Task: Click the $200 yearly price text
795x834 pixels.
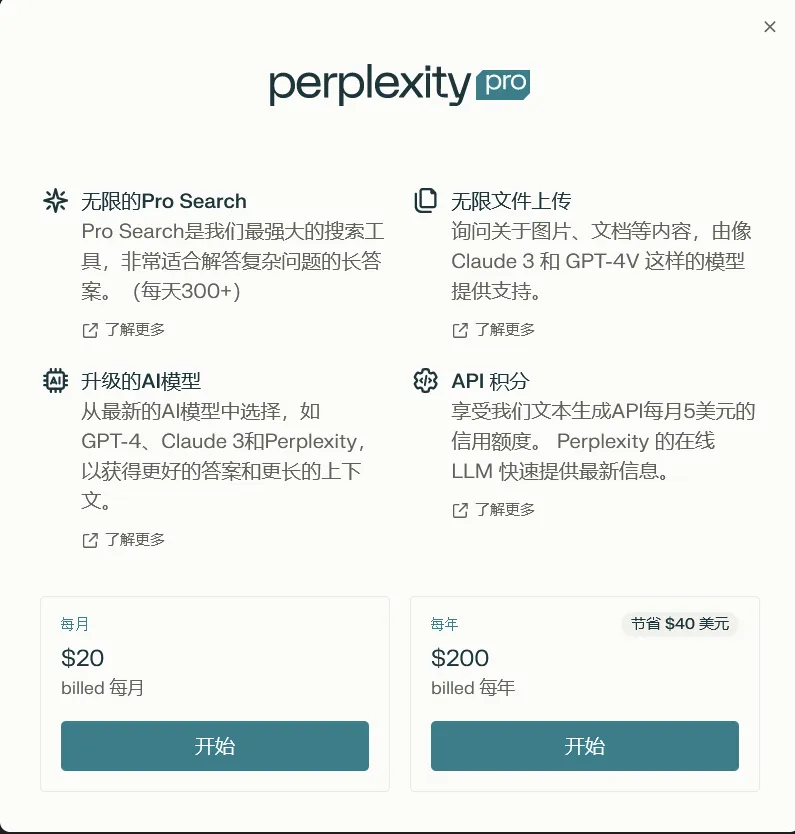Action: 461,658
